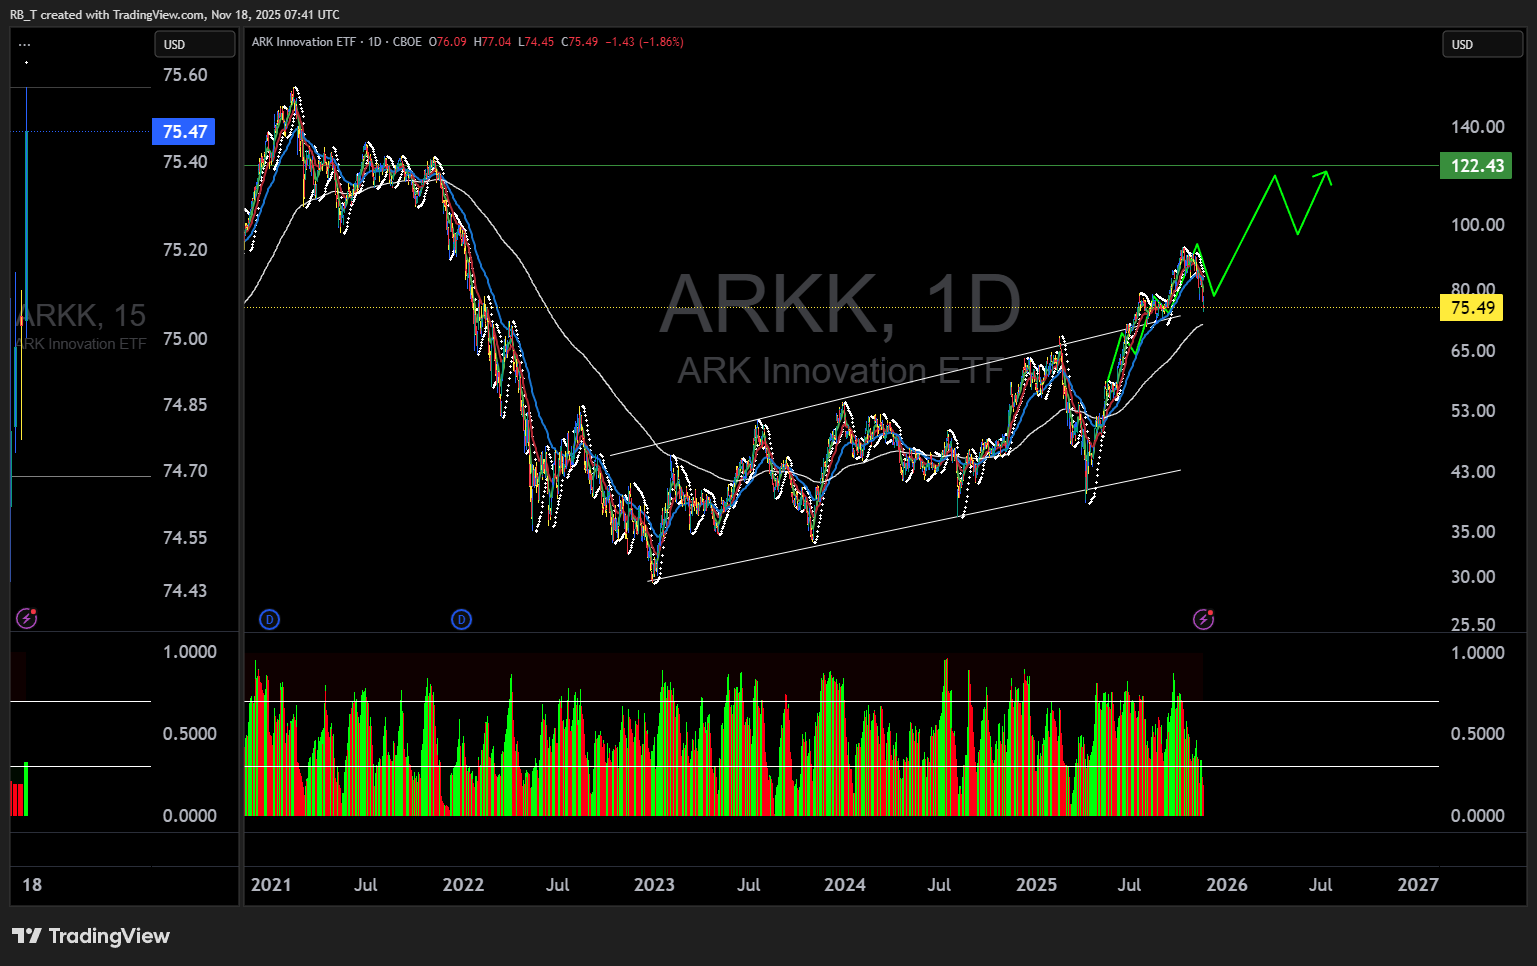Screen dimensions: 1537x966
Task: Click the 2024 label on the time axis
Action: pyautogui.click(x=845, y=885)
